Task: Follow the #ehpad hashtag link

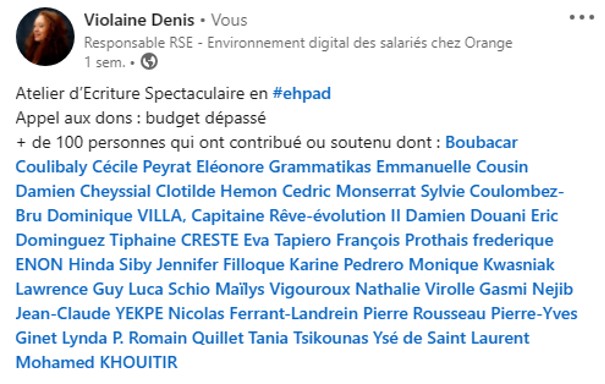Action: tap(302, 93)
